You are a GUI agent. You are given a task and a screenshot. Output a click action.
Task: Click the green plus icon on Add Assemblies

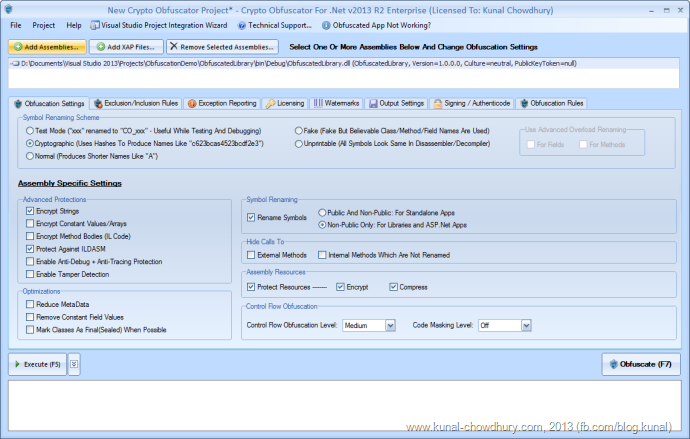[x=18, y=47]
